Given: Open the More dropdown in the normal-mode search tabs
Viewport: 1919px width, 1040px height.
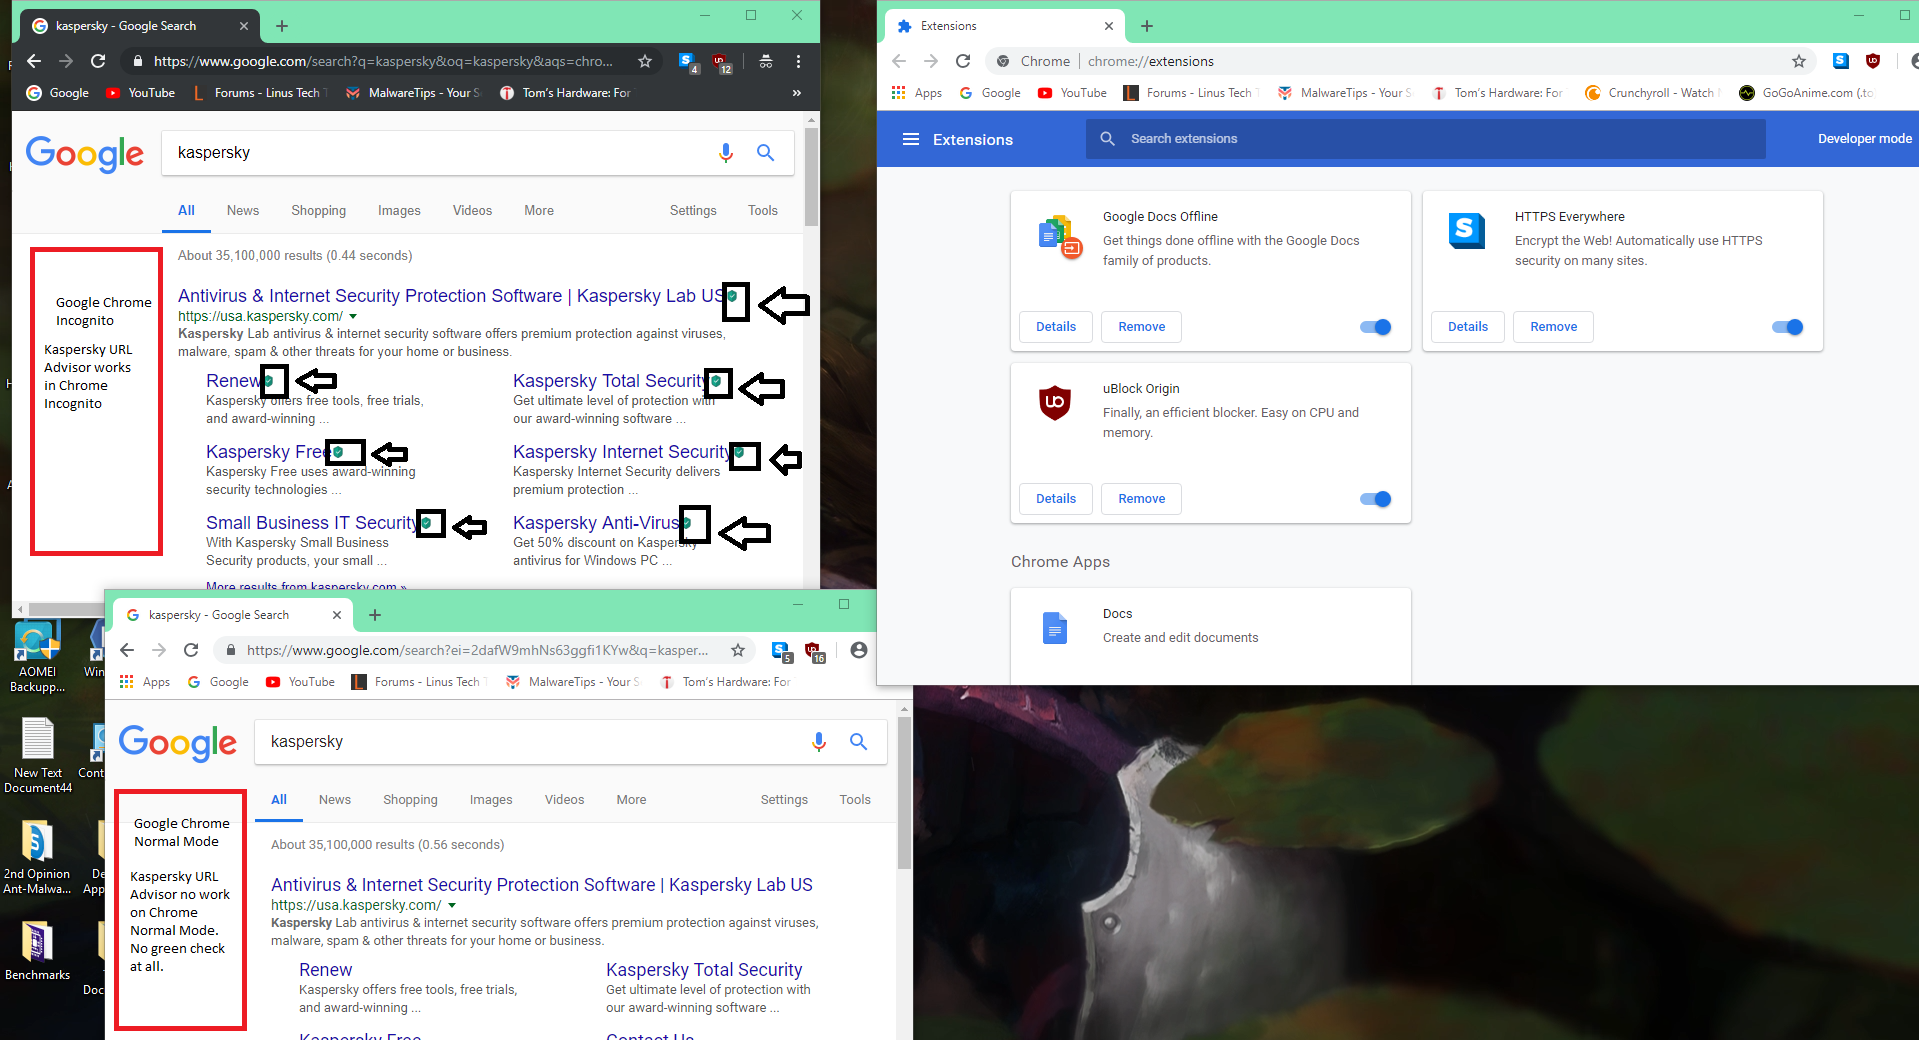Looking at the screenshot, I should click(631, 799).
